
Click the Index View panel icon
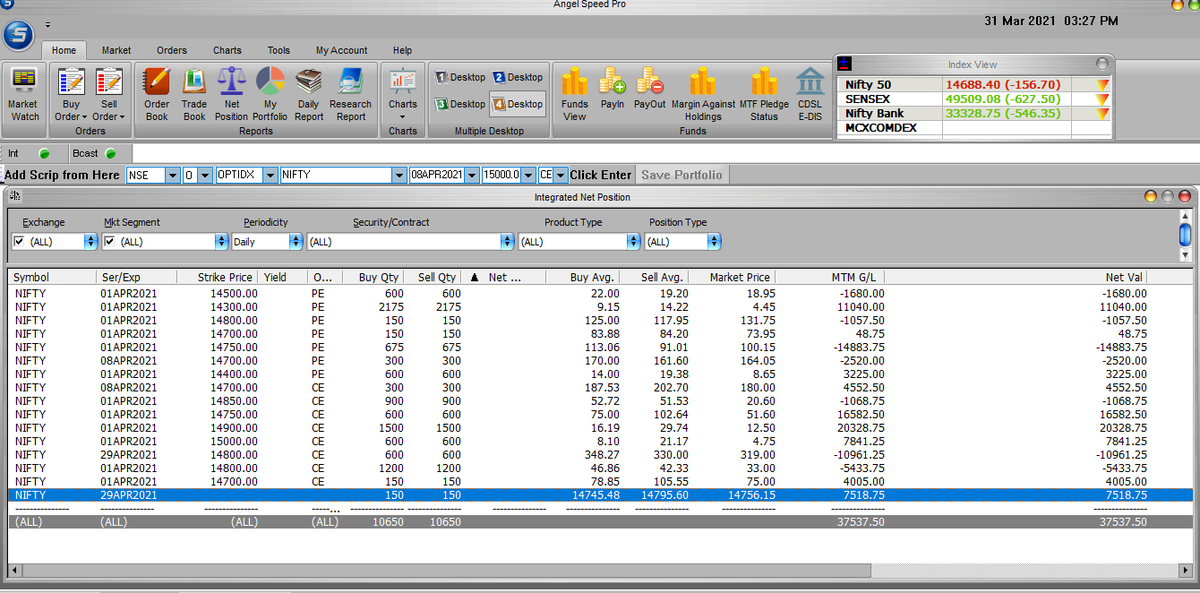click(x=847, y=63)
